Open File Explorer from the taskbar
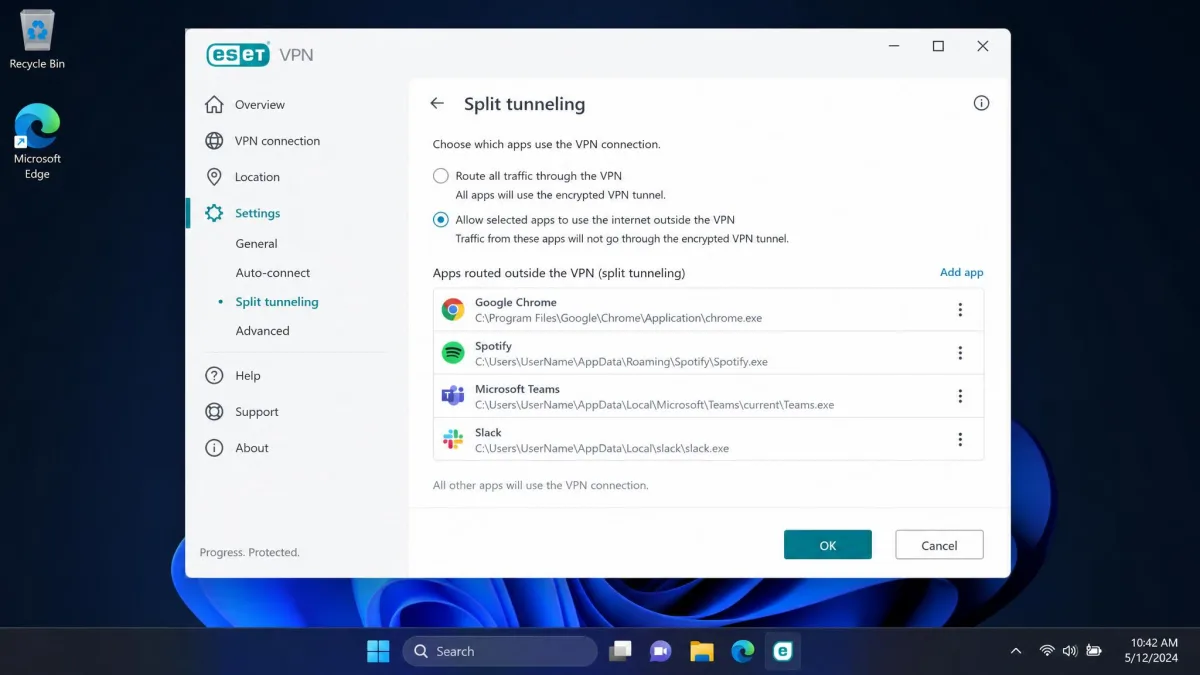Screen dimensions: 1200x675 click(x=702, y=651)
